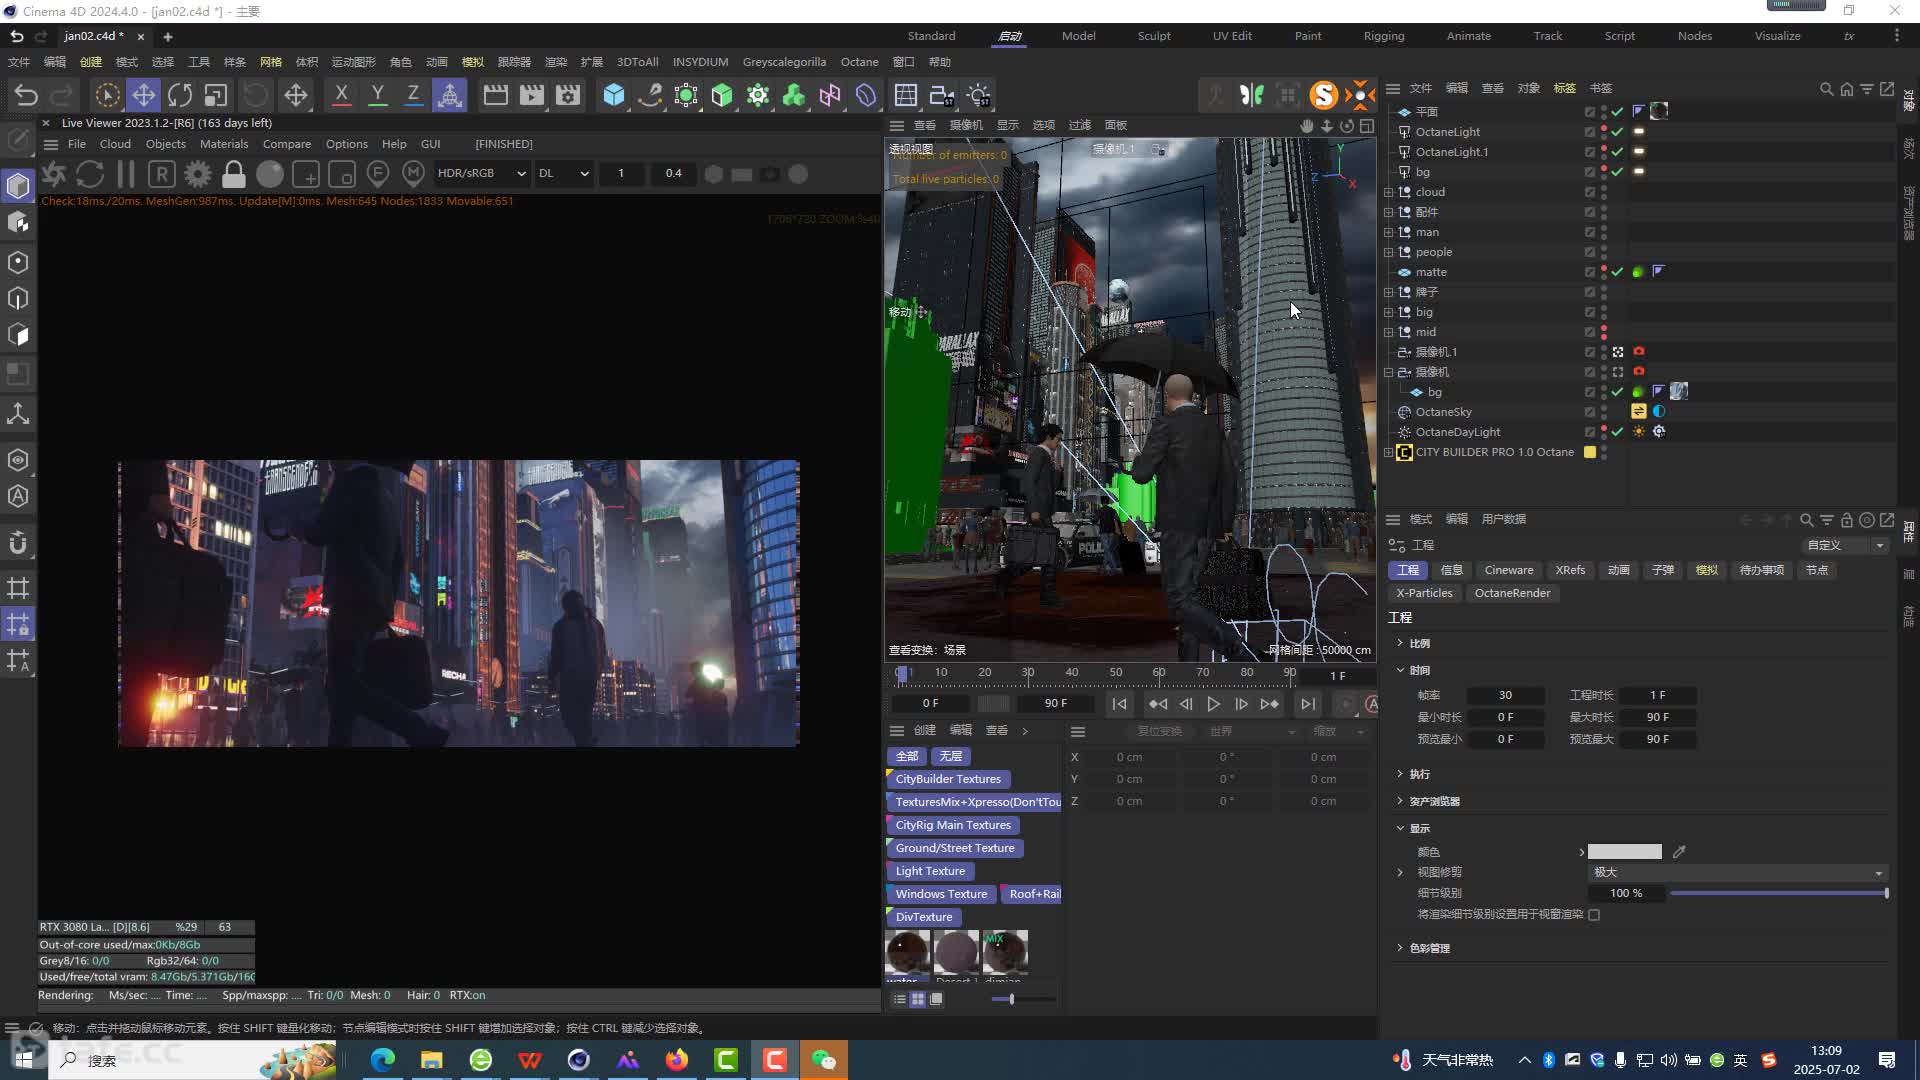Enable render LOD in viewport checkbox

pos(1594,915)
